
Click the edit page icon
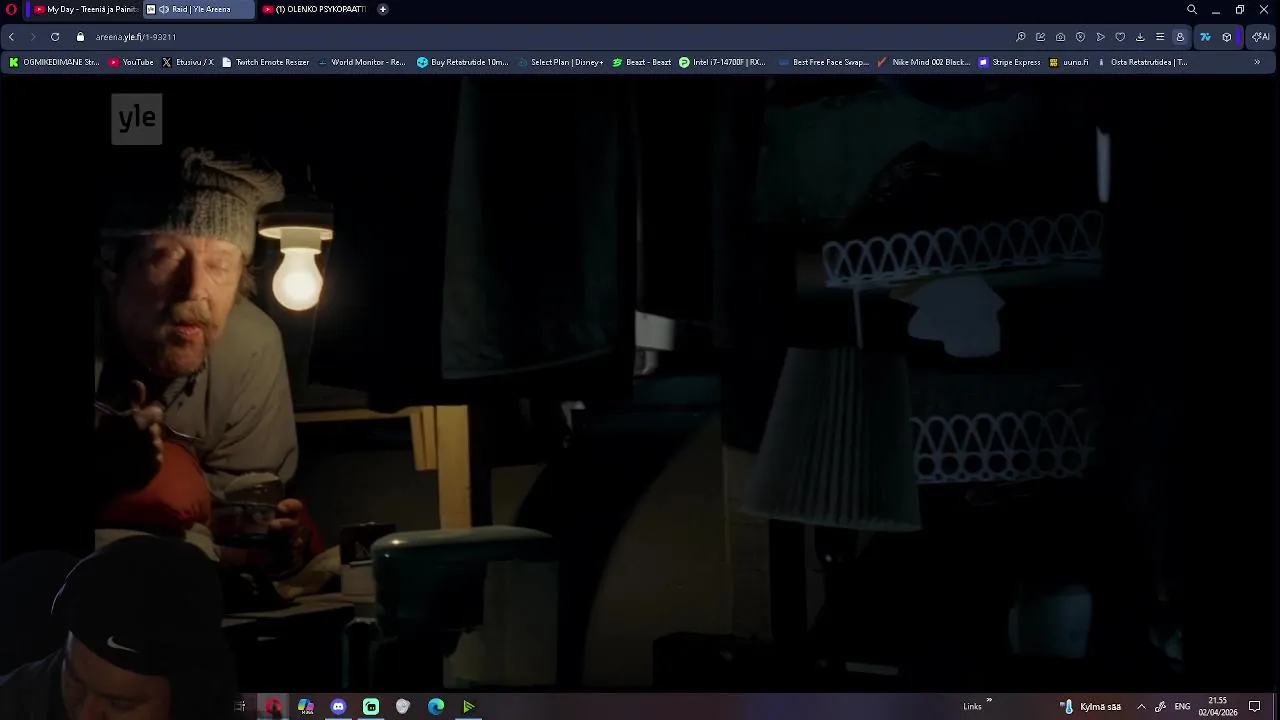pyautogui.click(x=1040, y=37)
